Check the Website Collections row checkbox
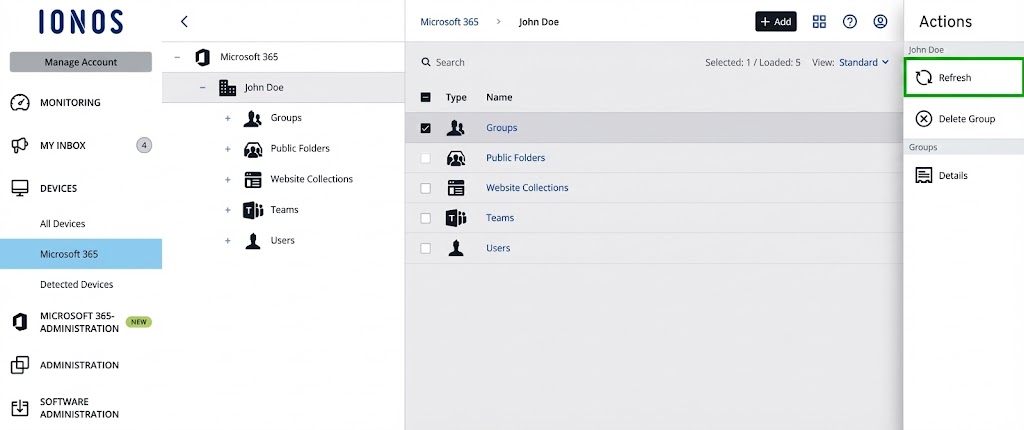 (x=426, y=188)
